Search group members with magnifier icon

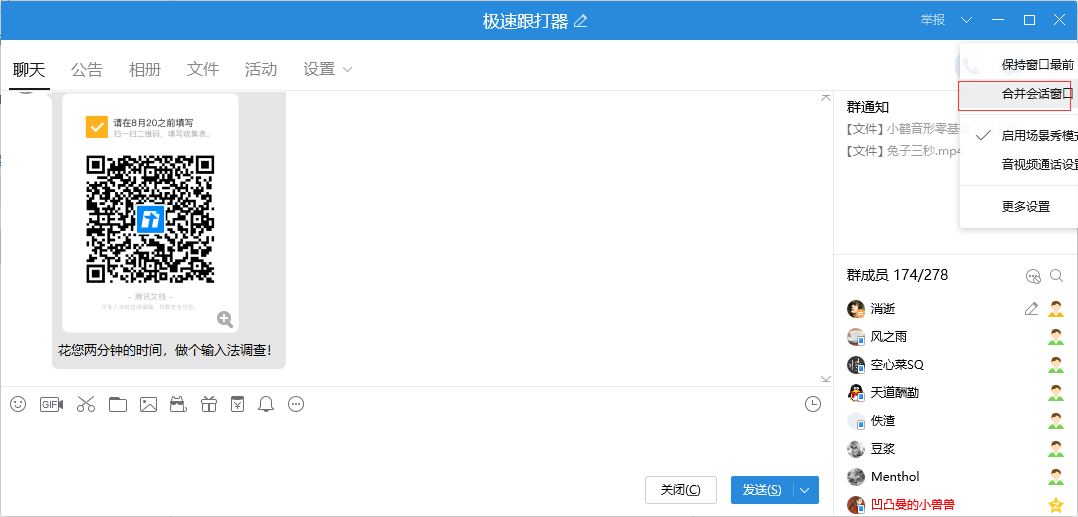point(1056,276)
